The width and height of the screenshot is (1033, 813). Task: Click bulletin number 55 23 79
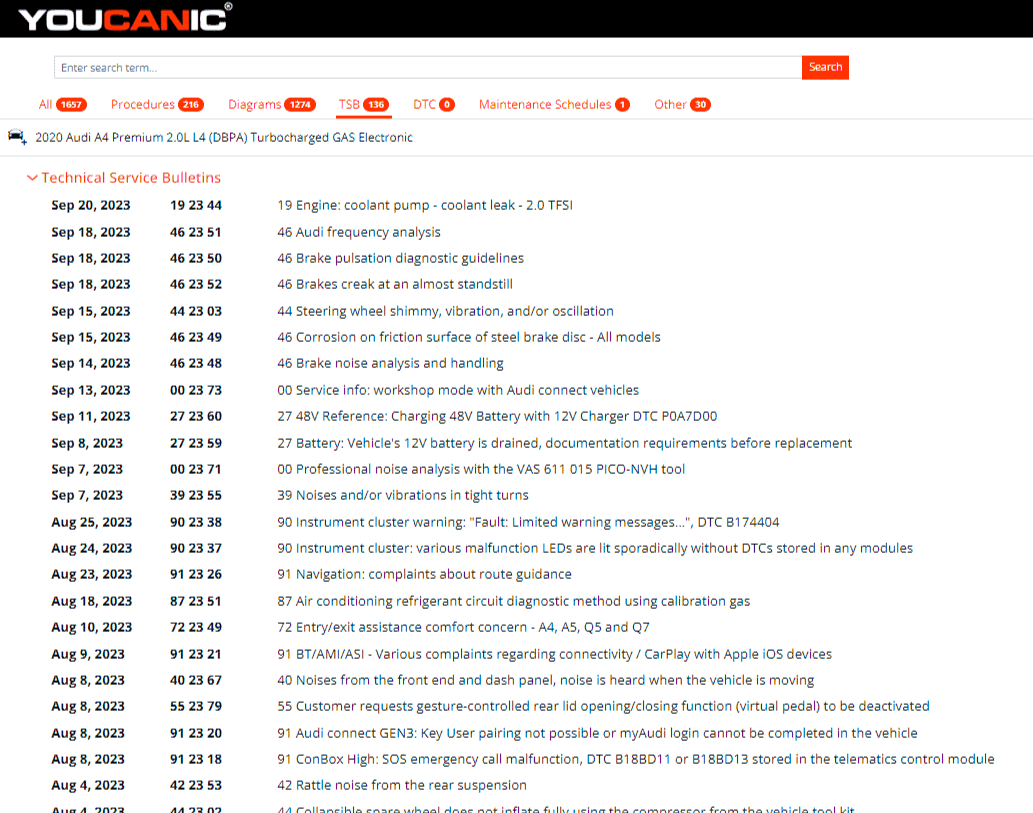click(196, 706)
